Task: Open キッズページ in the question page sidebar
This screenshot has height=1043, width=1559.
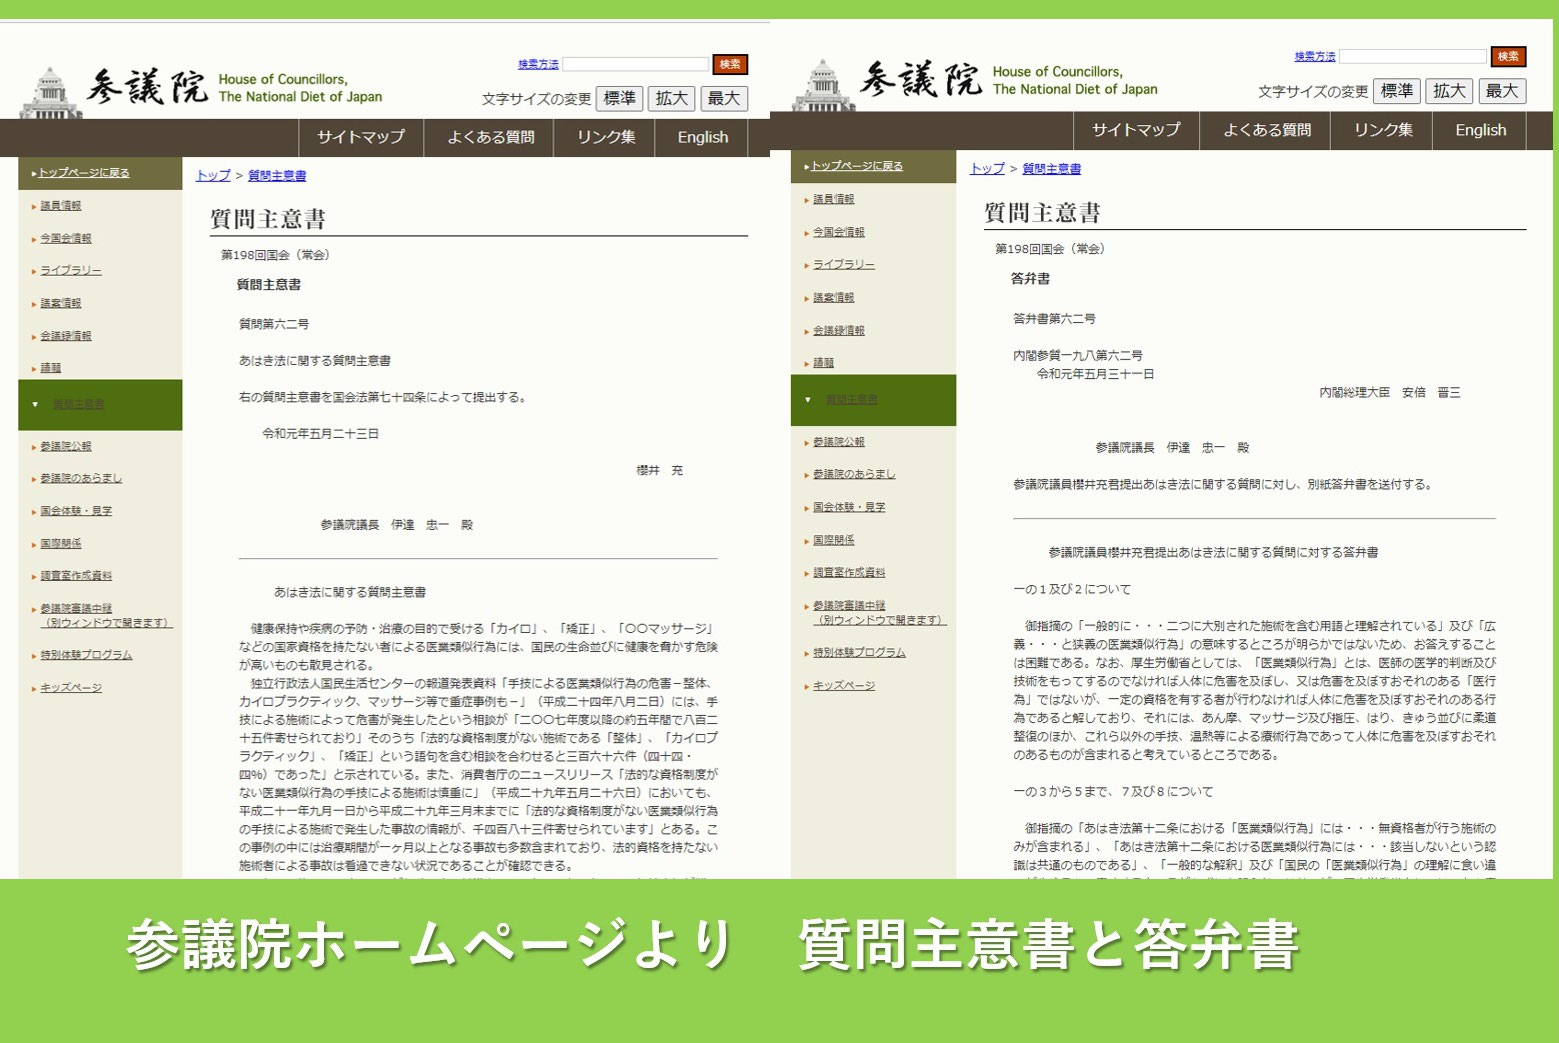Action: (71, 688)
